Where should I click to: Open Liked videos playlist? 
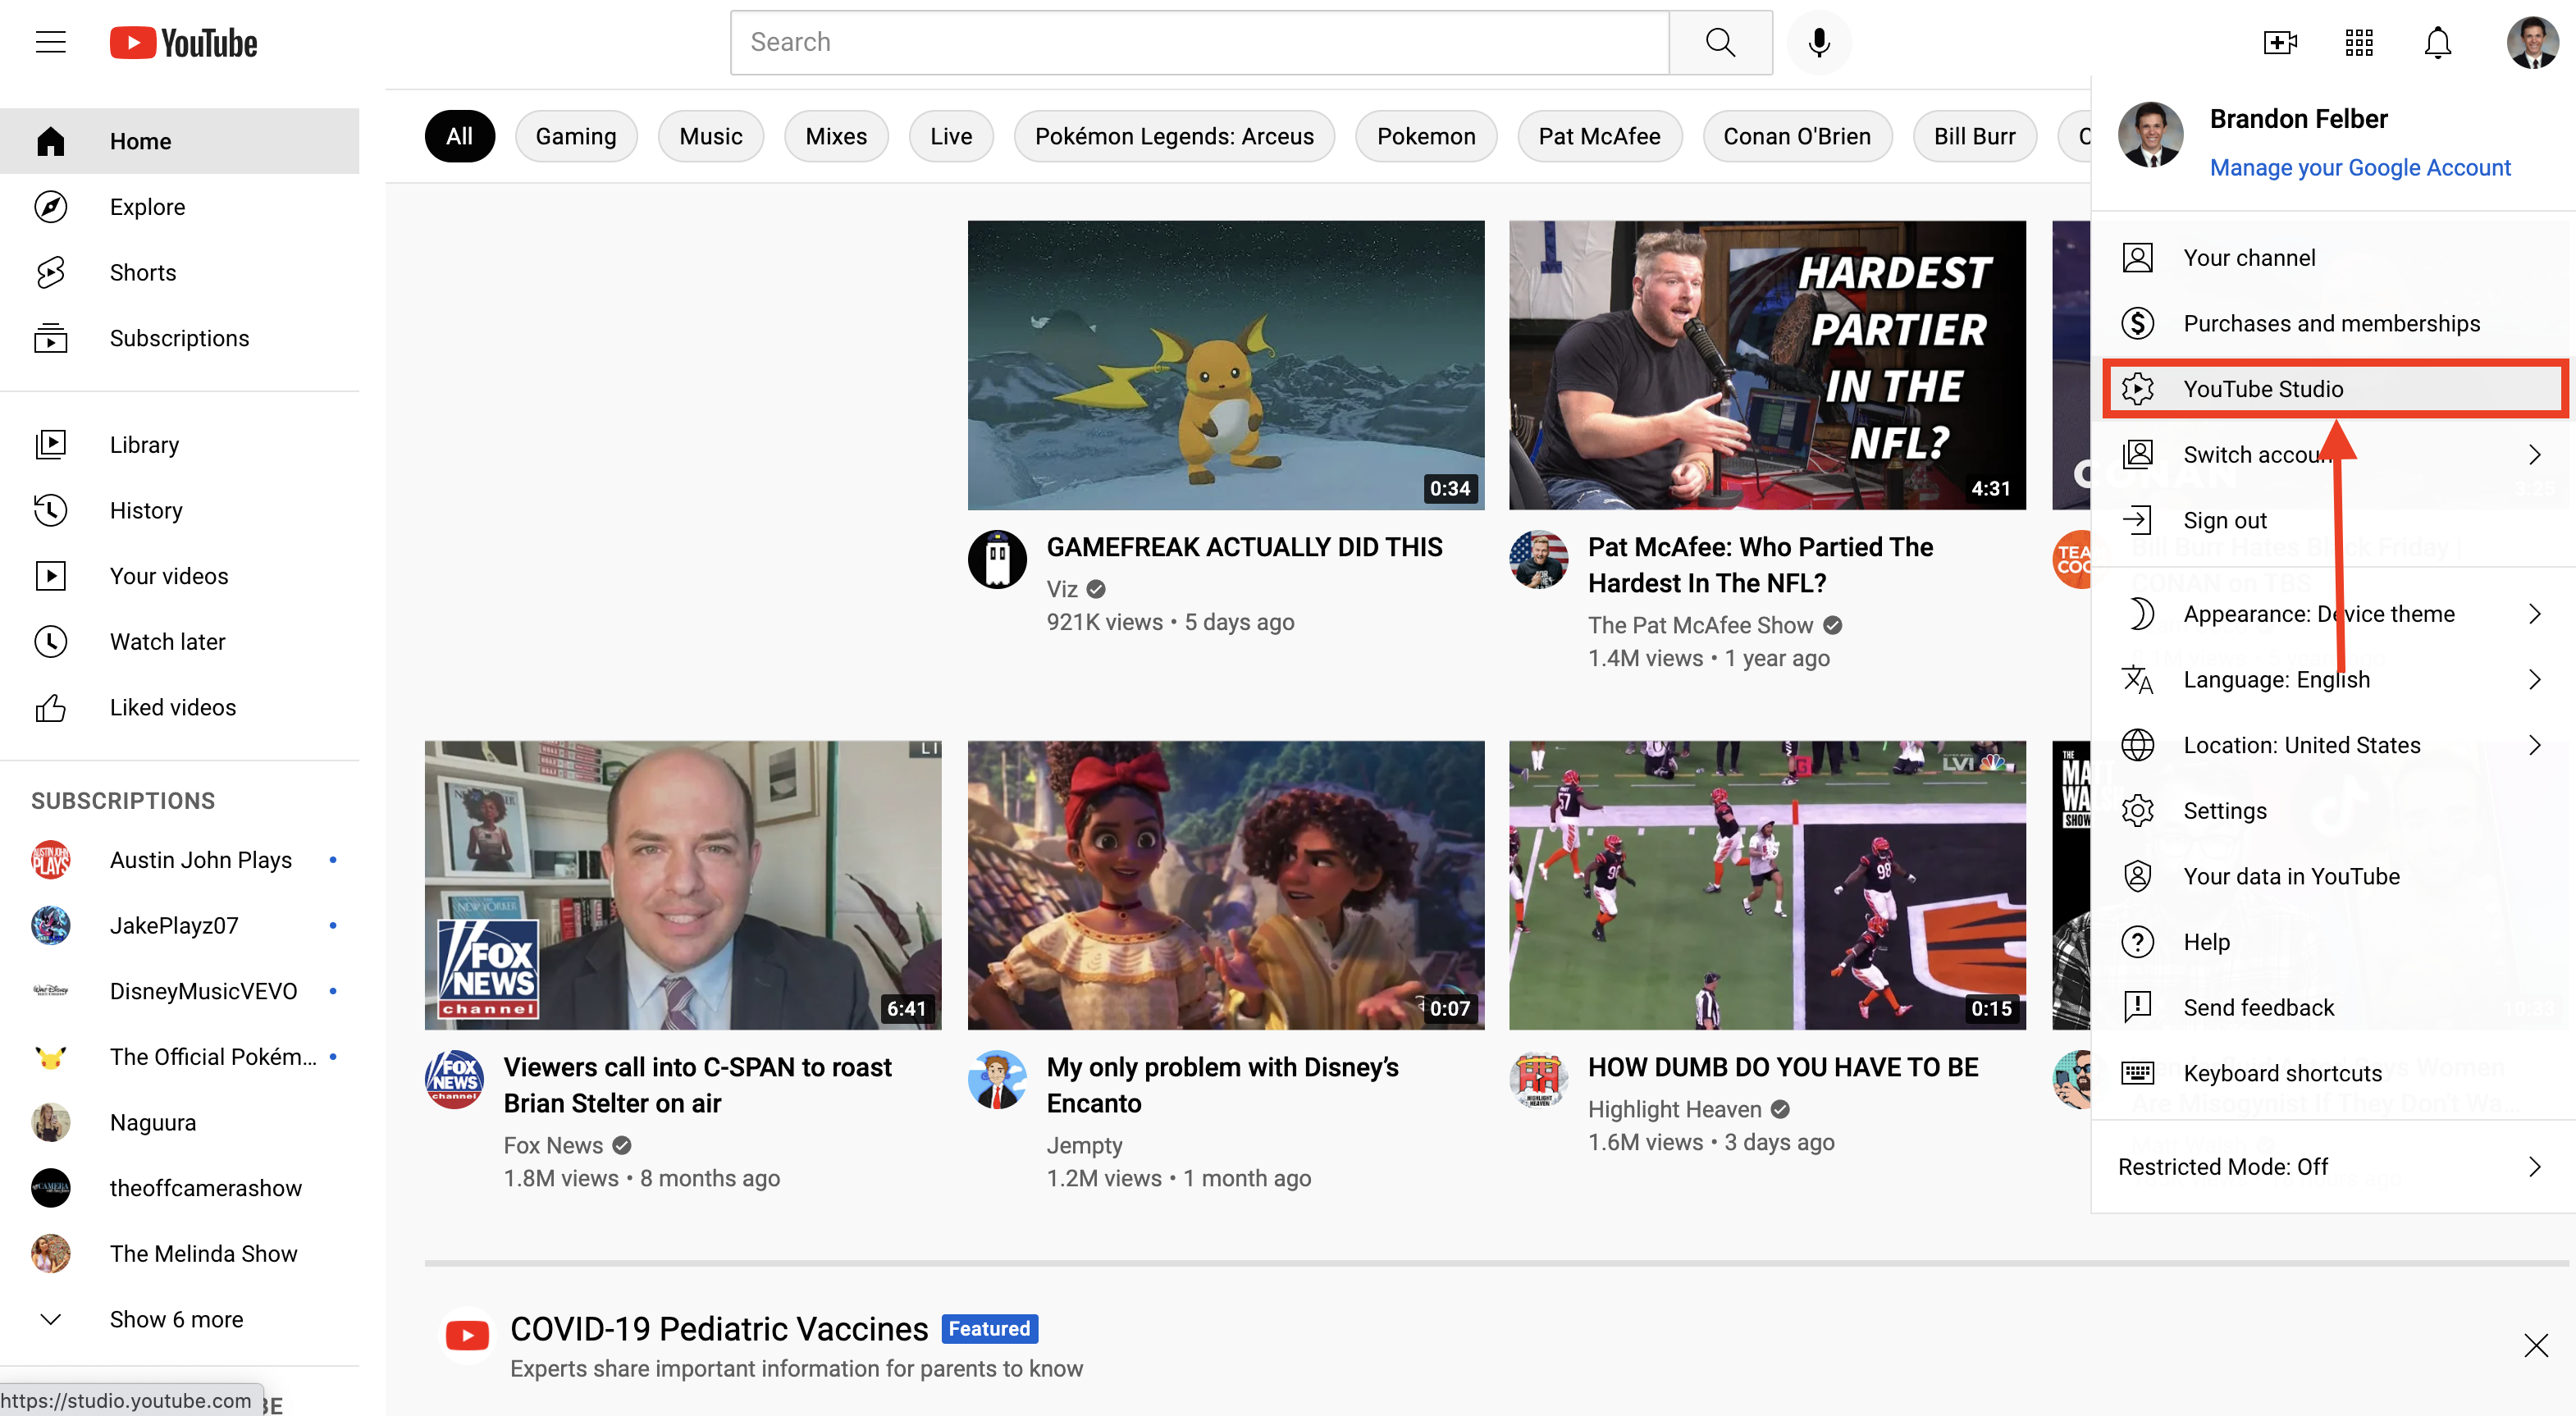[180, 707]
